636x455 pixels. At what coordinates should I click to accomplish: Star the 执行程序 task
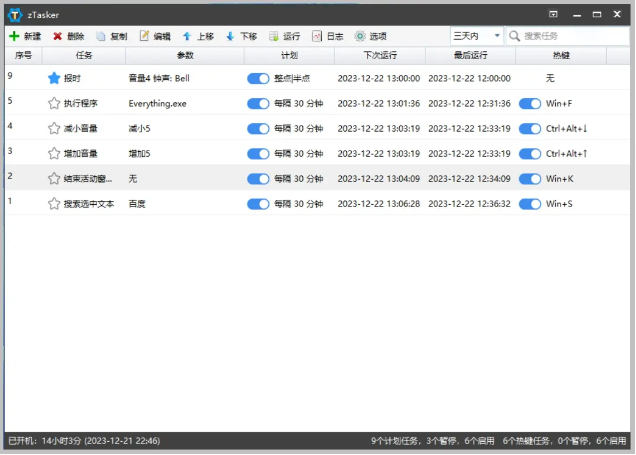(x=54, y=103)
